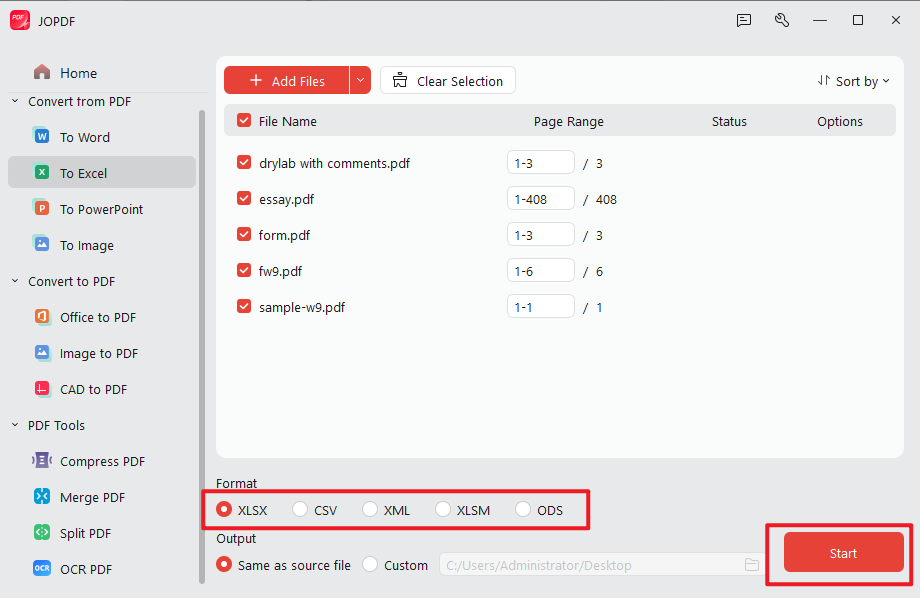Image resolution: width=920 pixels, height=598 pixels.
Task: Click the Options column header
Action: tap(840, 121)
